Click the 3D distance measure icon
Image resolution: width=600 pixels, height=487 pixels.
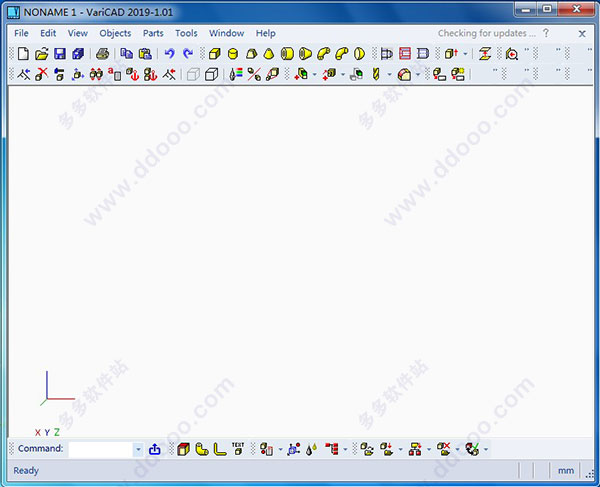tap(485, 54)
